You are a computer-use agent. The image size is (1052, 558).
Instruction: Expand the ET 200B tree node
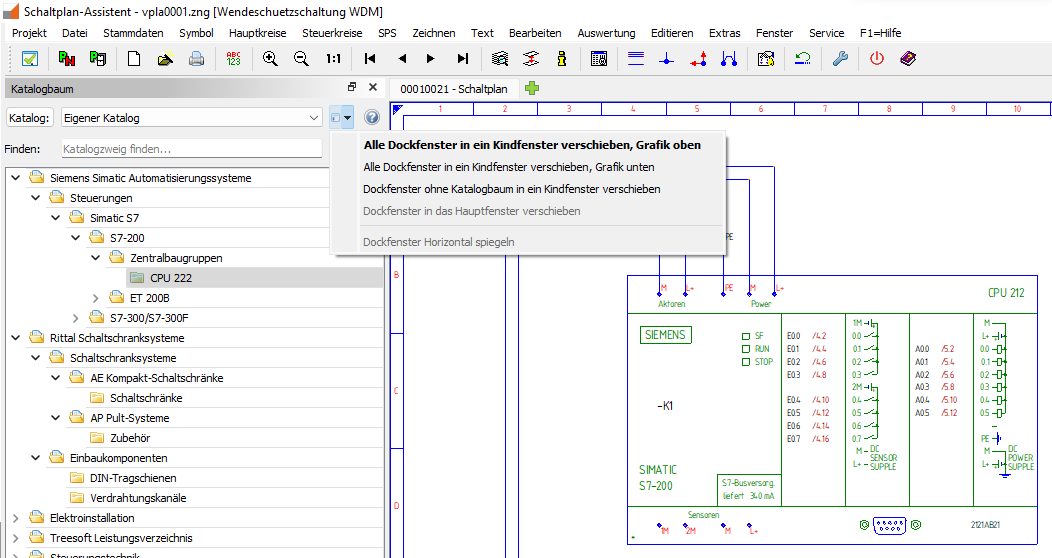click(96, 298)
